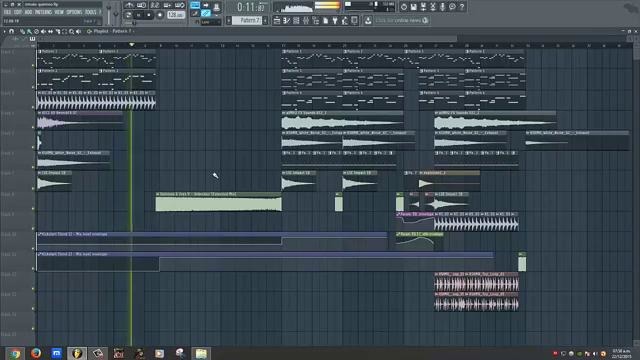Select the Paint brush tool in Playlist
Viewport: 640px width, 360px height.
click(x=29, y=31)
